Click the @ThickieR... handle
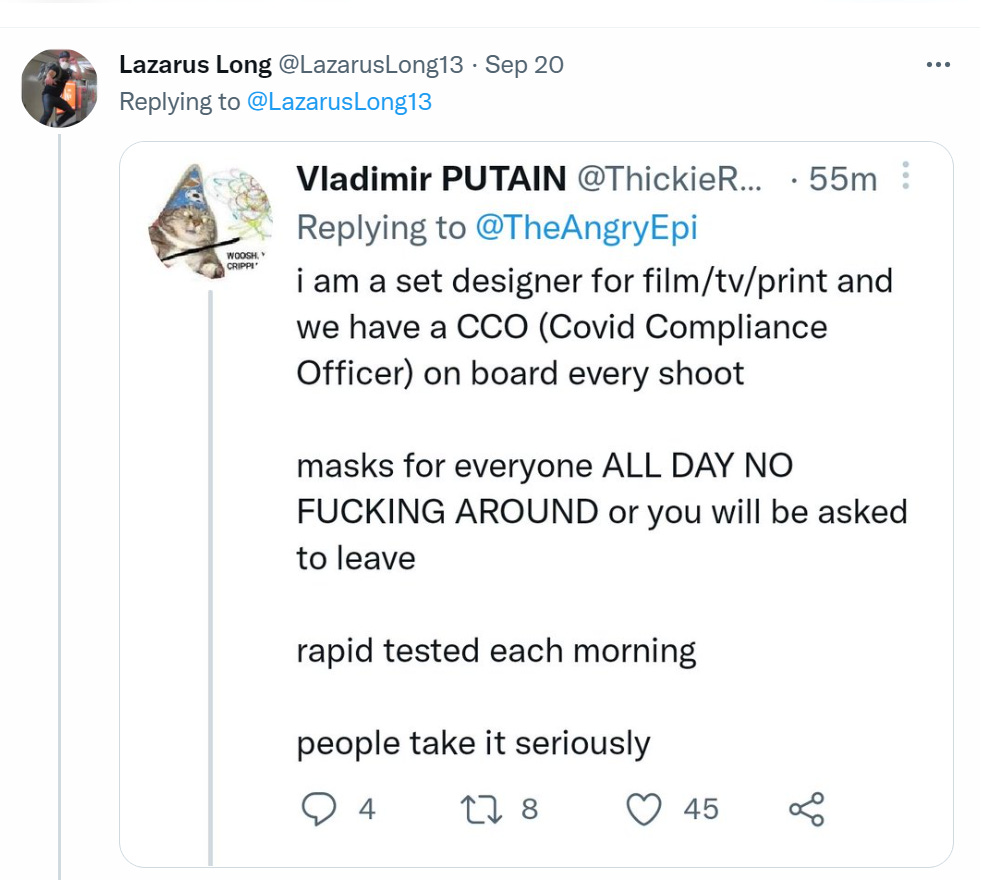Viewport: 981px width, 880px height. click(669, 179)
